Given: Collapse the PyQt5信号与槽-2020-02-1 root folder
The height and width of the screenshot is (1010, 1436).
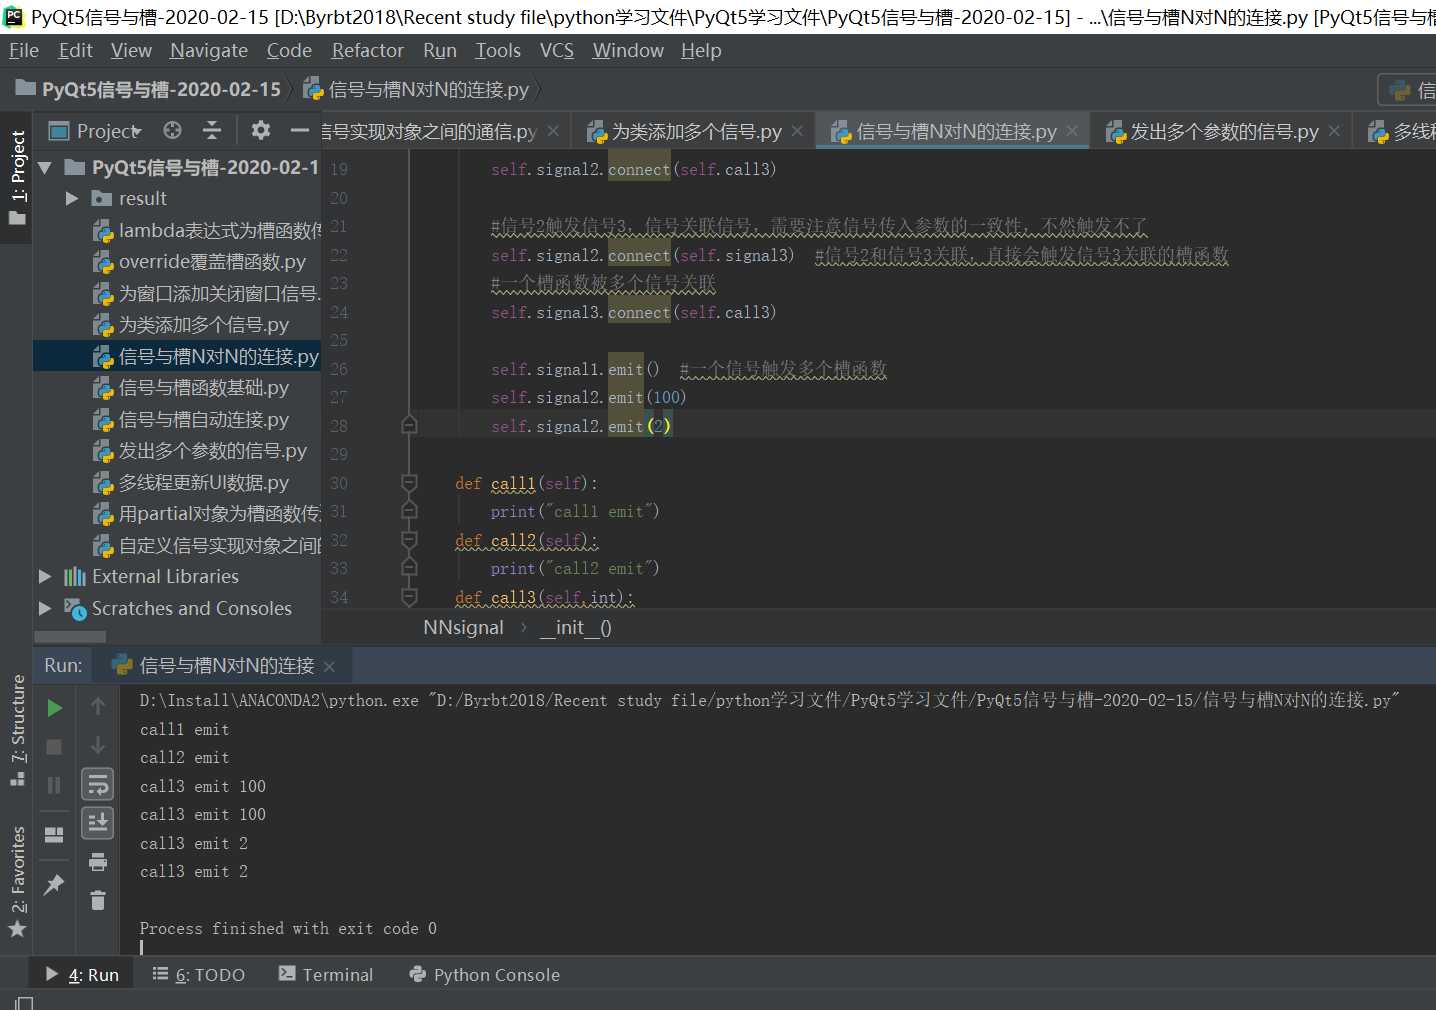Looking at the screenshot, I should point(45,167).
